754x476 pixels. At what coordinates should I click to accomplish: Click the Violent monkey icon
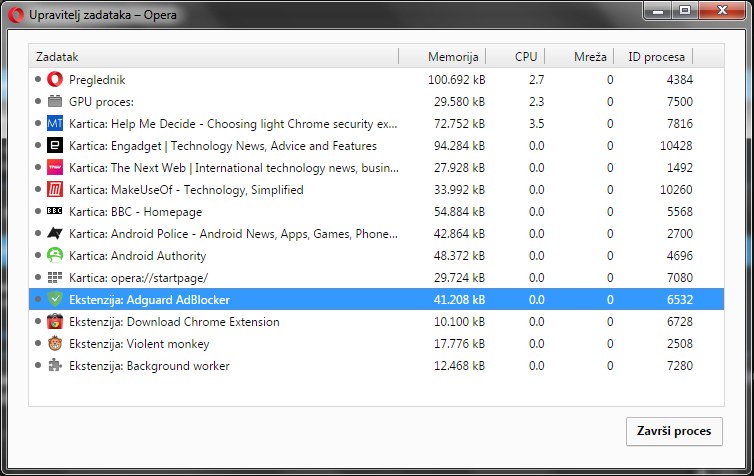tap(55, 343)
